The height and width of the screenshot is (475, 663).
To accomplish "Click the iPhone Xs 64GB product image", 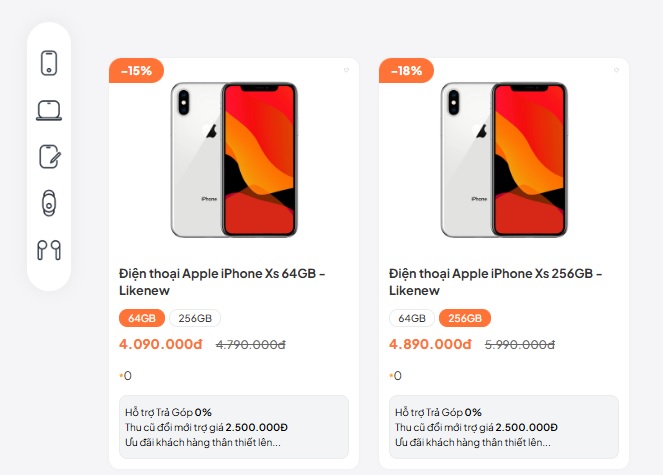I will [x=234, y=160].
